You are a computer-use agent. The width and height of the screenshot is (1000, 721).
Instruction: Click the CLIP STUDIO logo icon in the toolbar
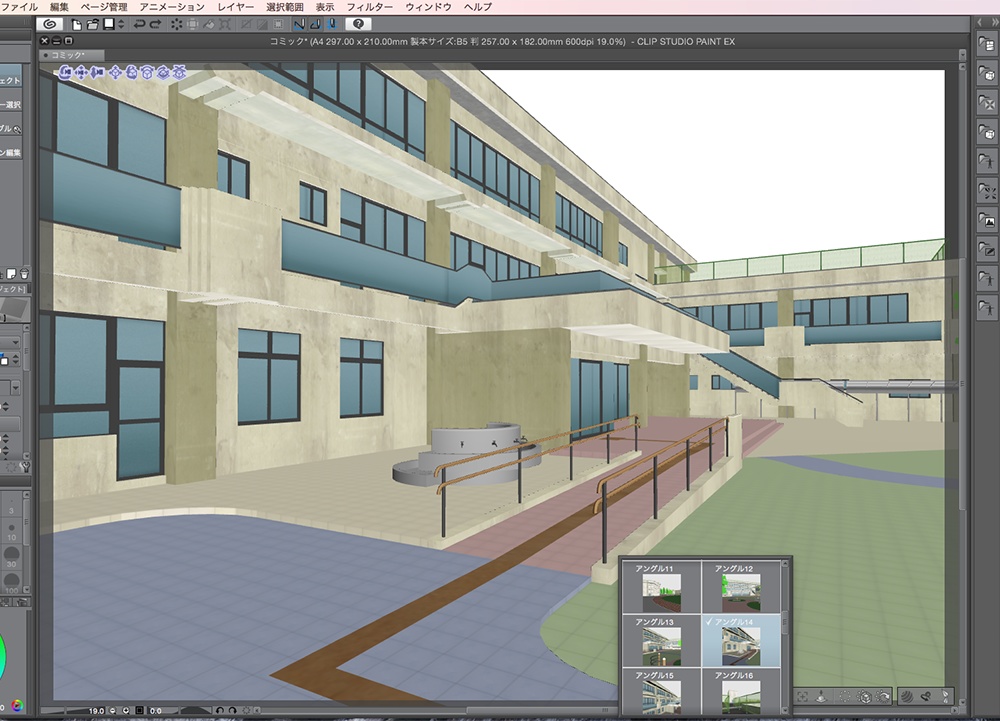(49, 24)
